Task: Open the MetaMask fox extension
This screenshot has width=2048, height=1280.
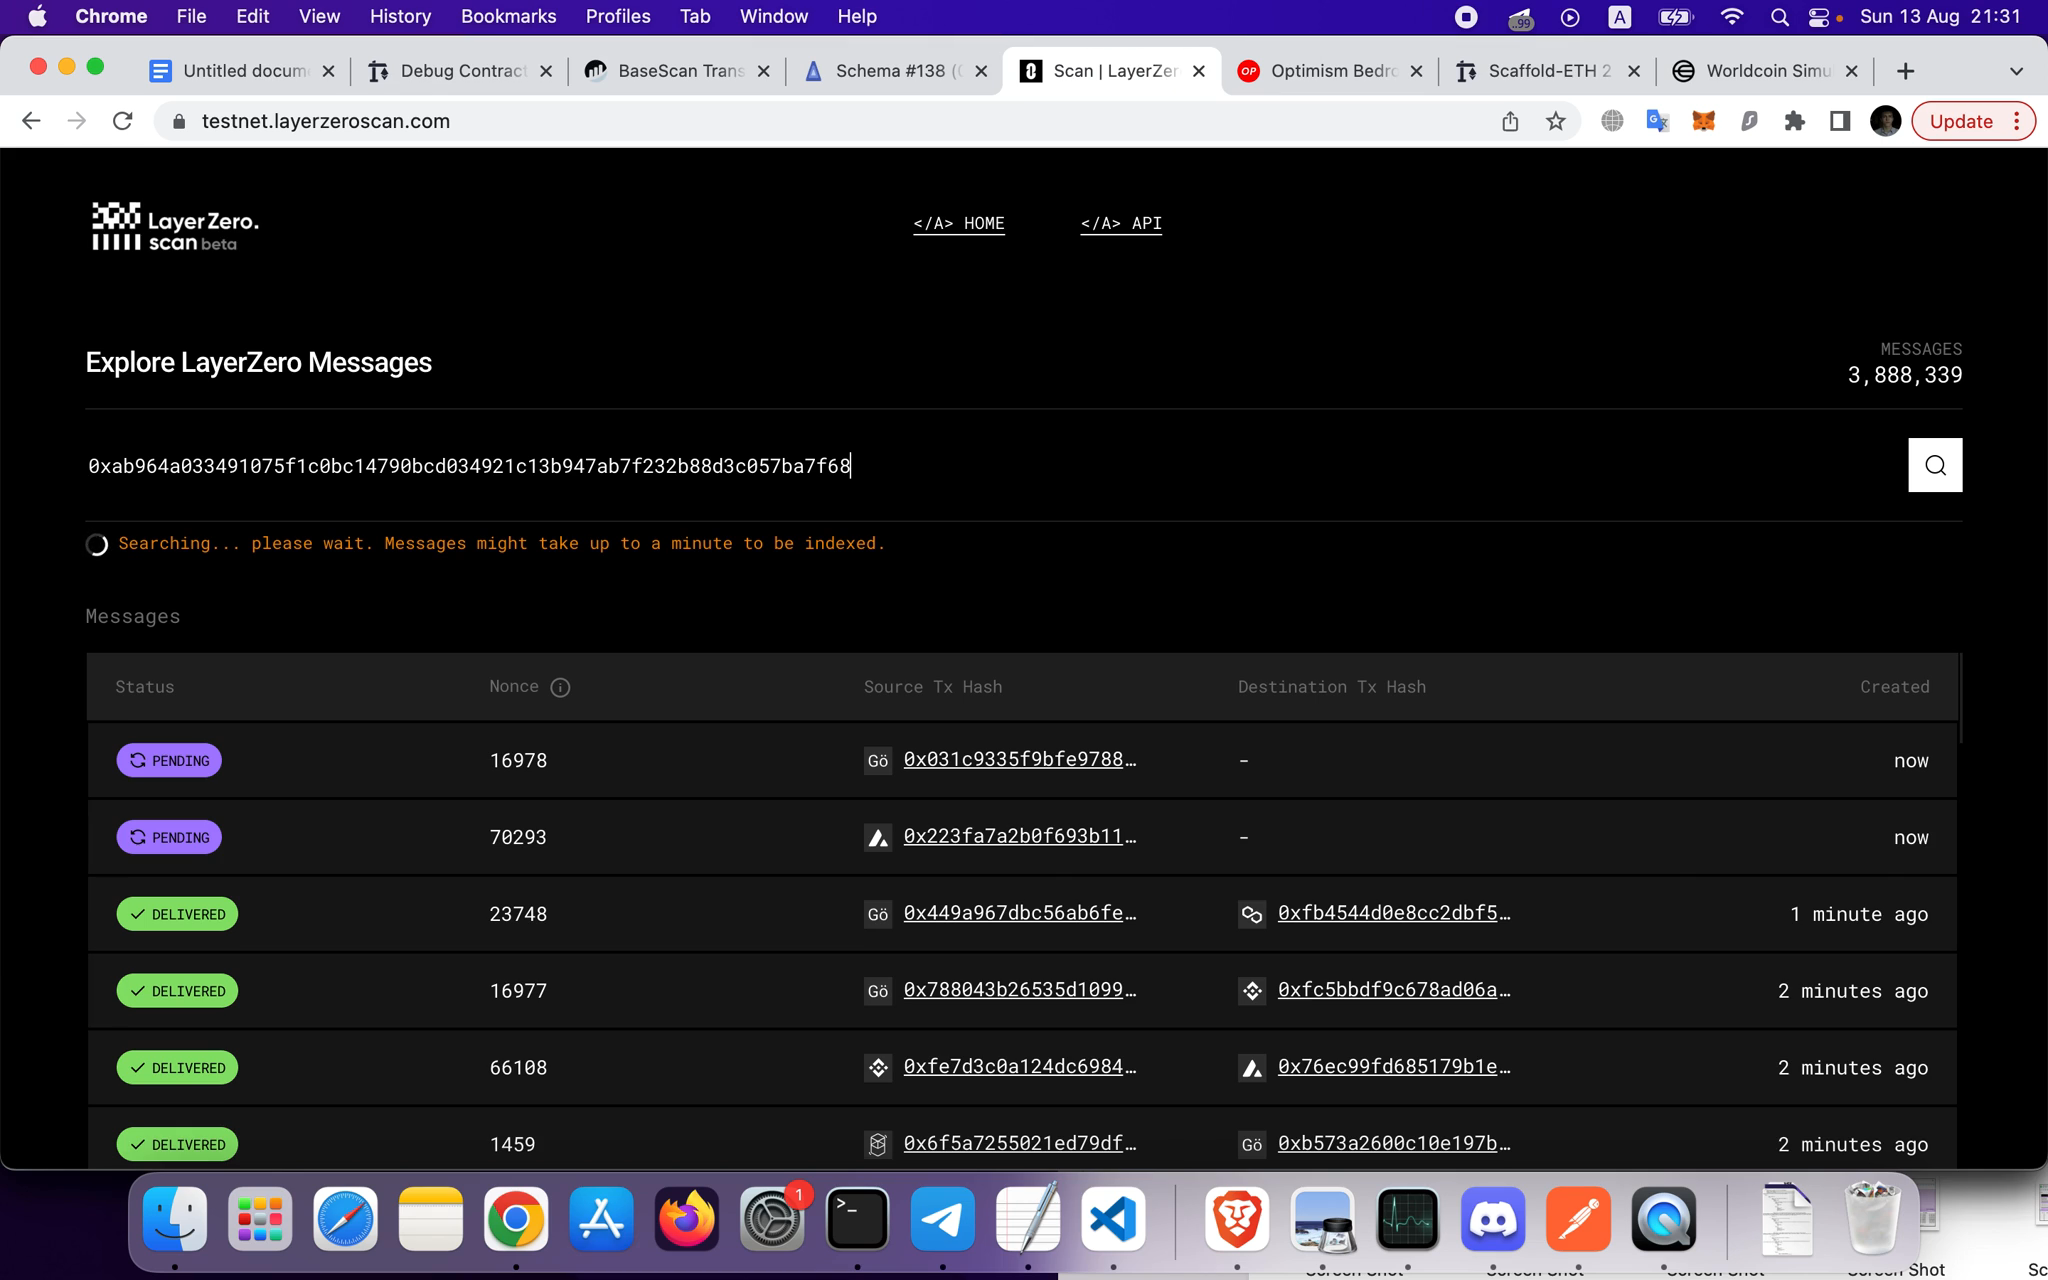Action: click(x=1703, y=121)
